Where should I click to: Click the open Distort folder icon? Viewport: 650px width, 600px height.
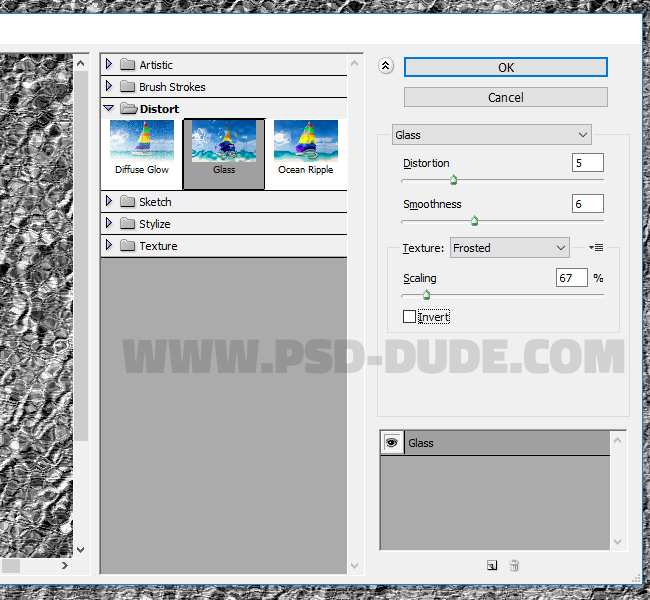click(x=129, y=109)
